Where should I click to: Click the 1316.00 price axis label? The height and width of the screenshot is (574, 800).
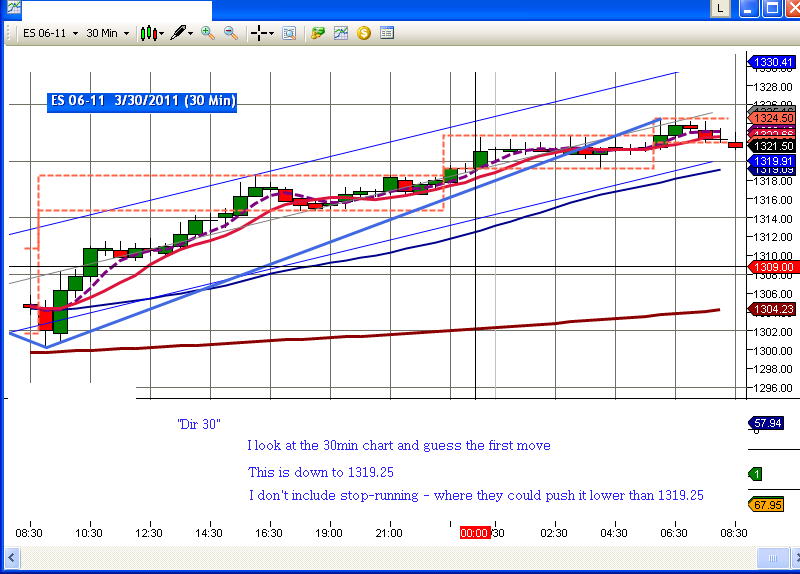774,200
